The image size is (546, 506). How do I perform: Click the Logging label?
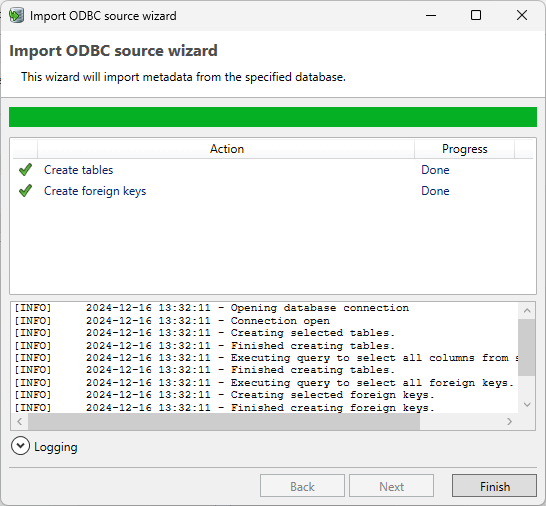pos(56,447)
